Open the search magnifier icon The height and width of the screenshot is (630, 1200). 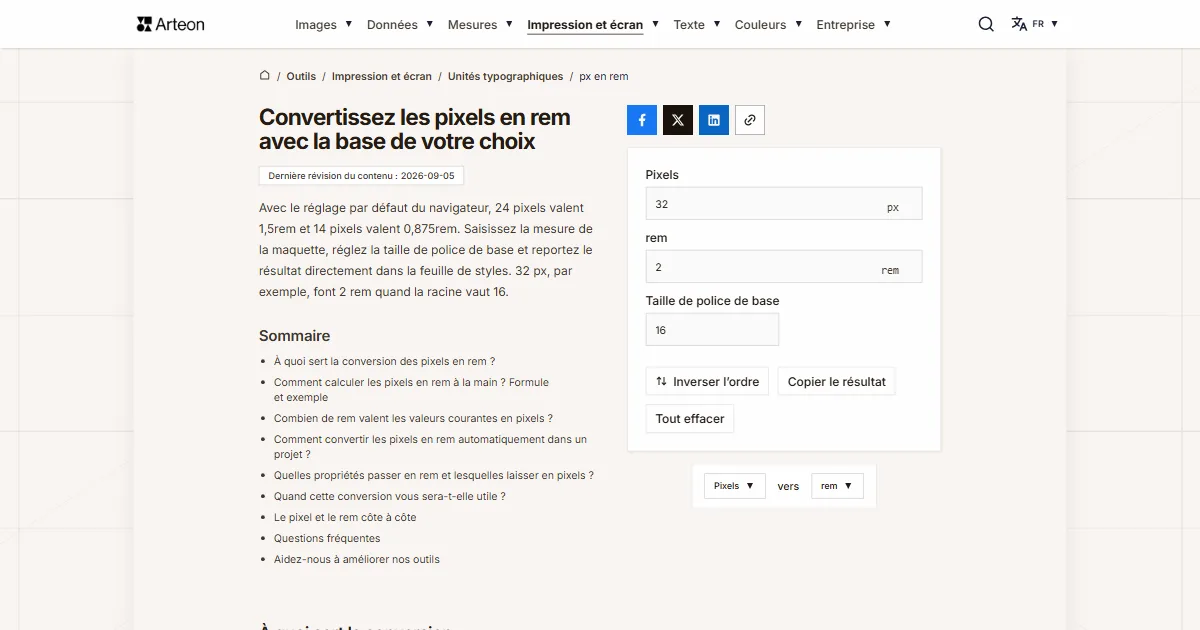point(986,24)
